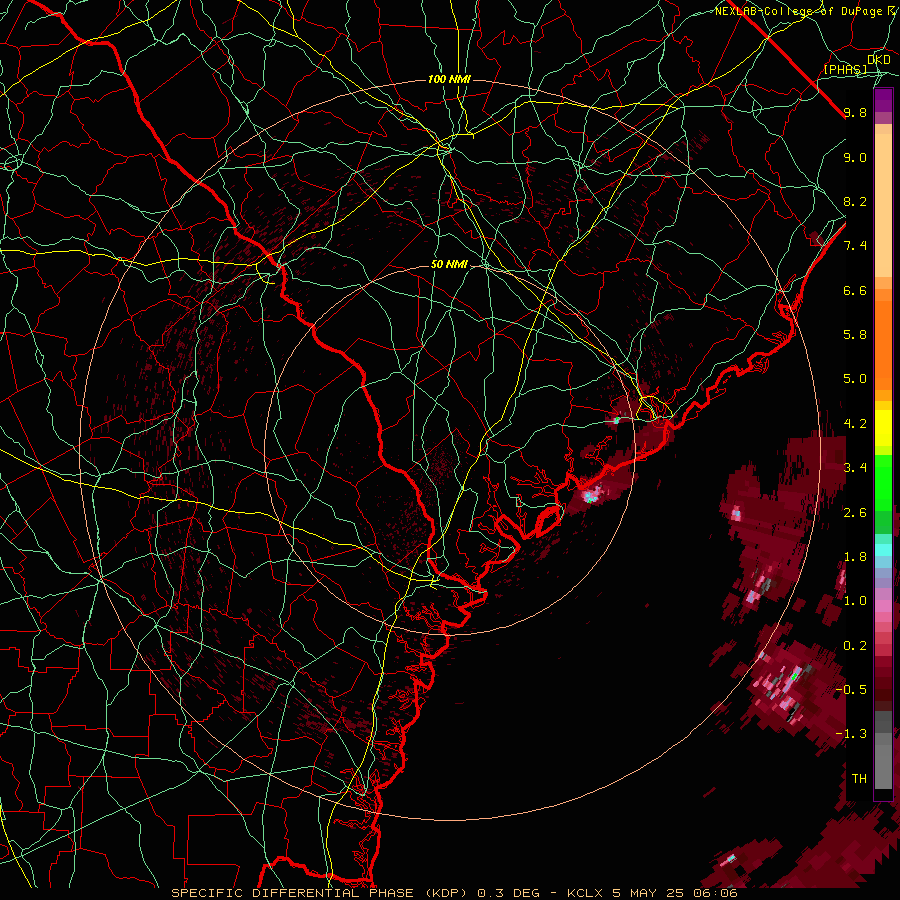Screen dimensions: 900x900
Task: Click the gray swatch near the scale bottom
Action: (x=883, y=761)
